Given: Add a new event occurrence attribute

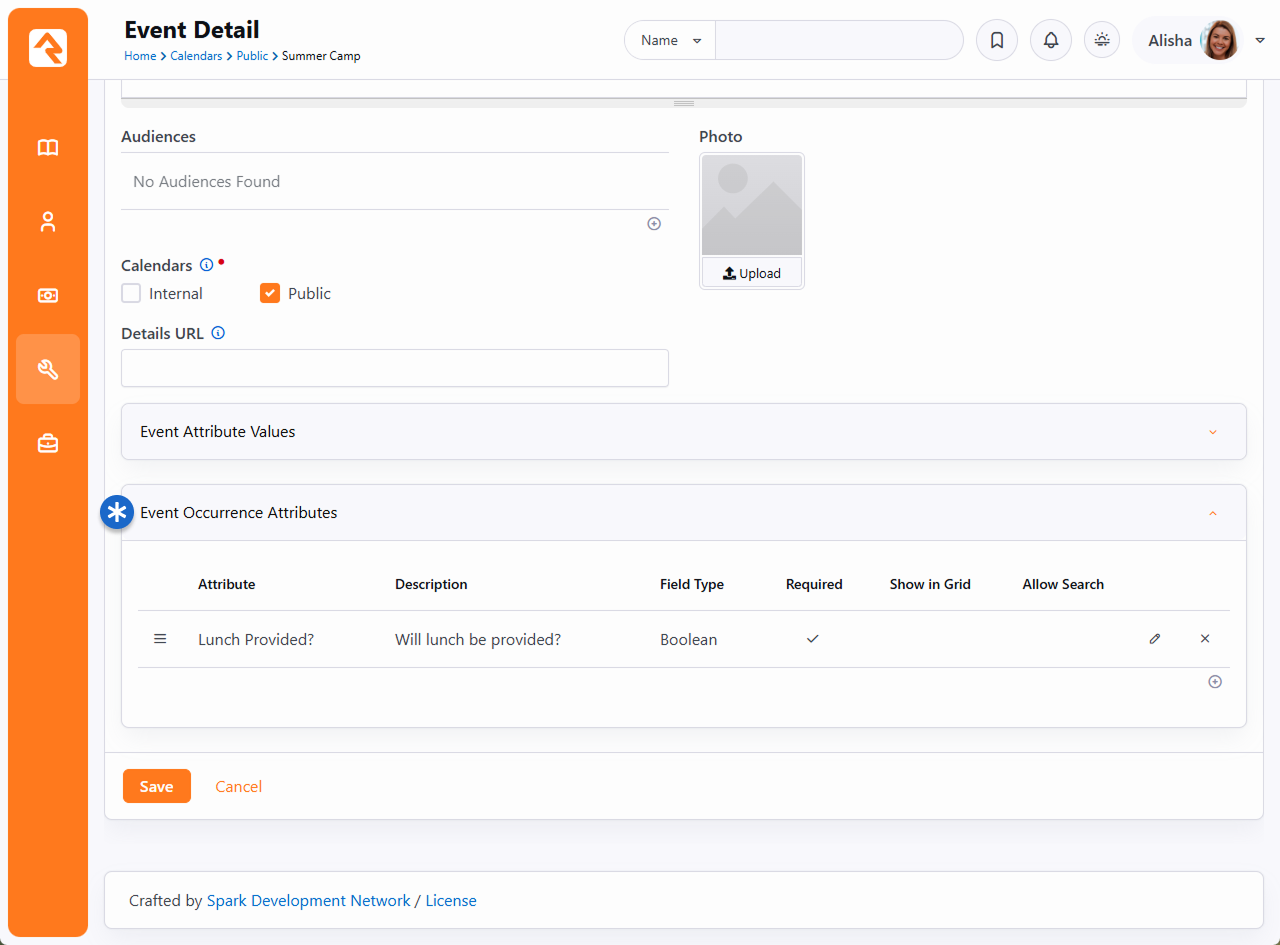Looking at the screenshot, I should 1215,682.
